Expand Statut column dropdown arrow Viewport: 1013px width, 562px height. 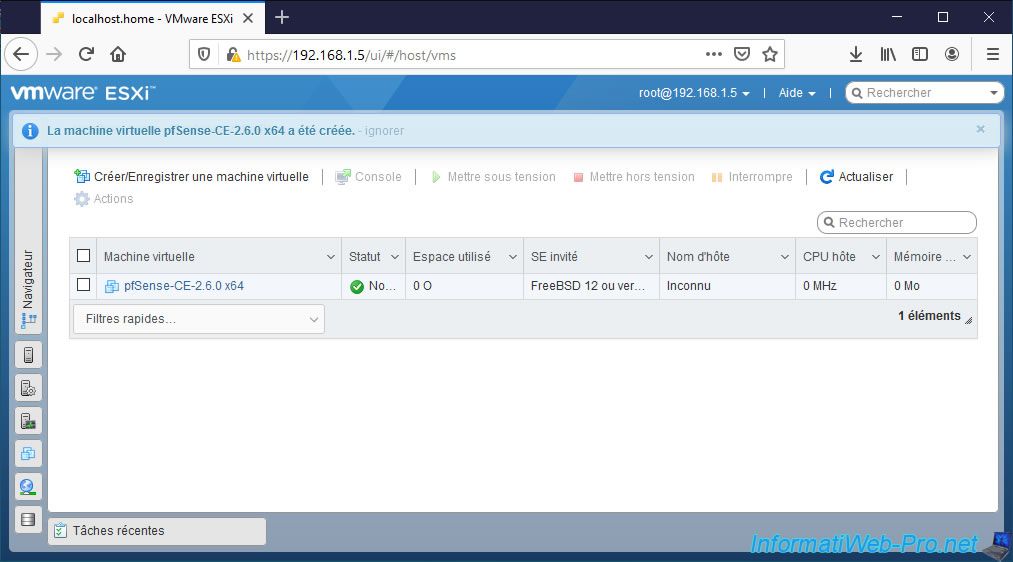pyautogui.click(x=395, y=257)
